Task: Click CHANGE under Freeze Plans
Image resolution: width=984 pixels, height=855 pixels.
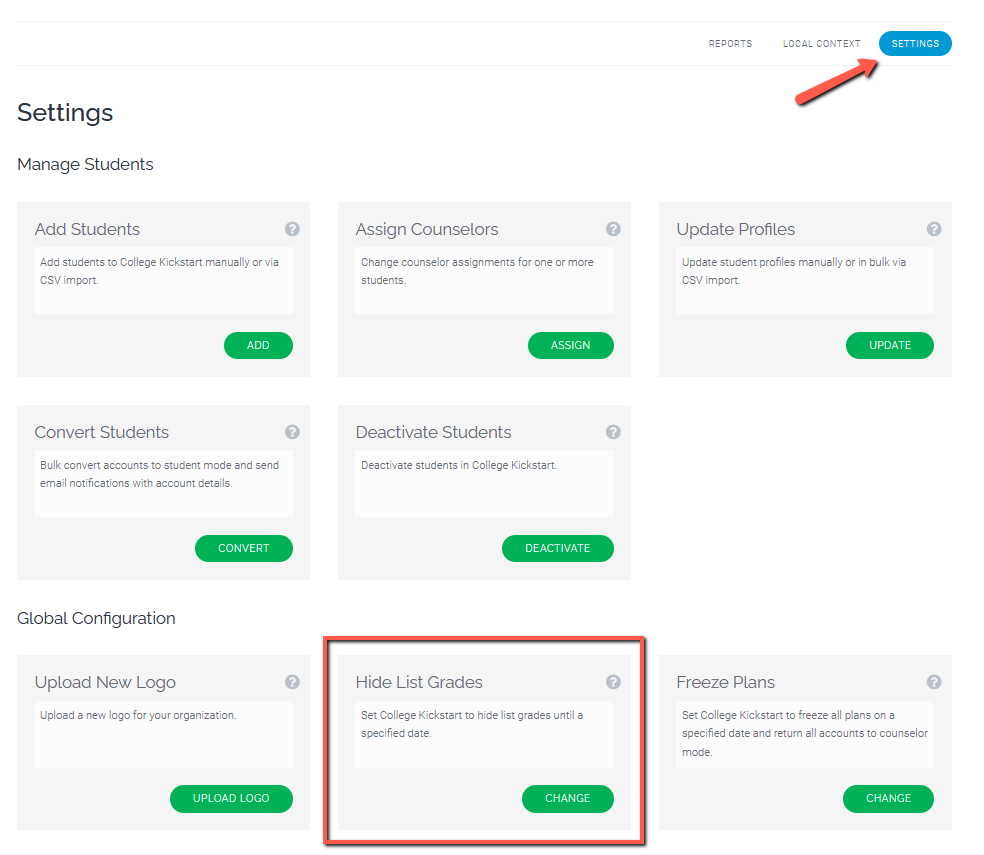Action: click(x=888, y=799)
